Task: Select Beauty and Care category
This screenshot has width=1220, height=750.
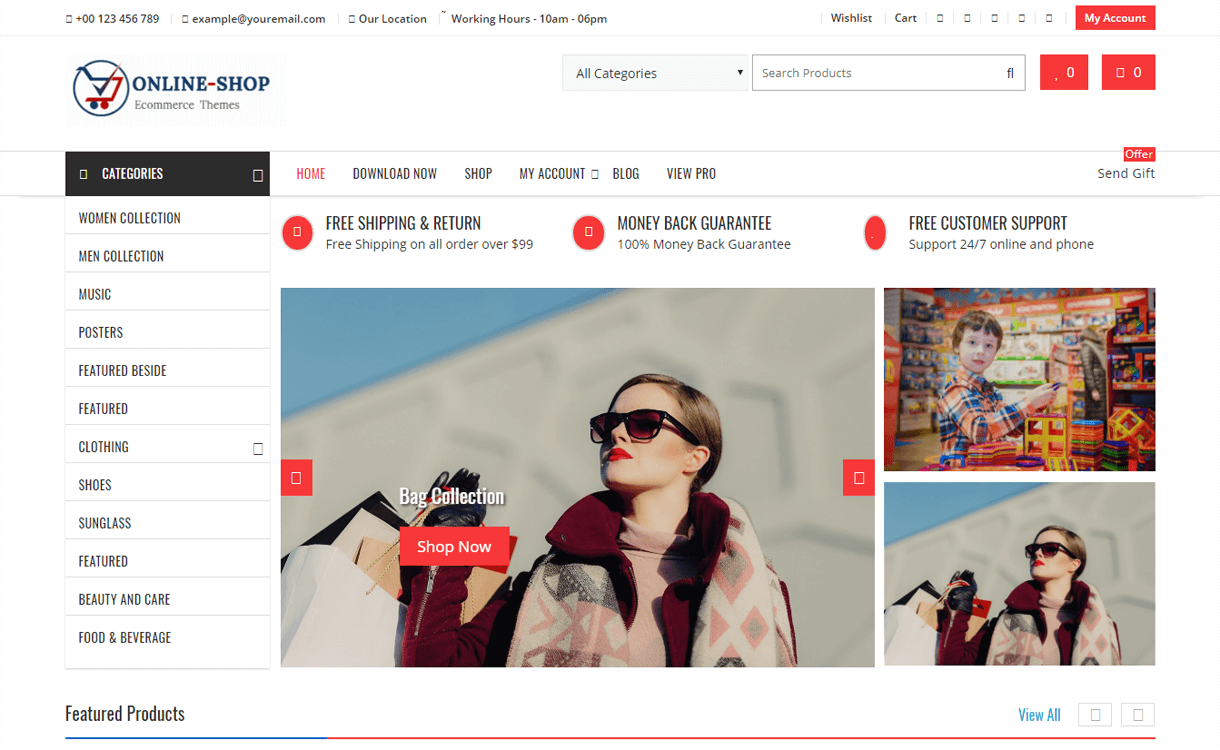Action: [x=124, y=599]
